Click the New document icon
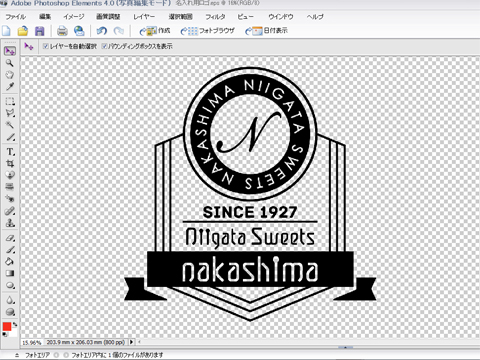 pos(7,31)
